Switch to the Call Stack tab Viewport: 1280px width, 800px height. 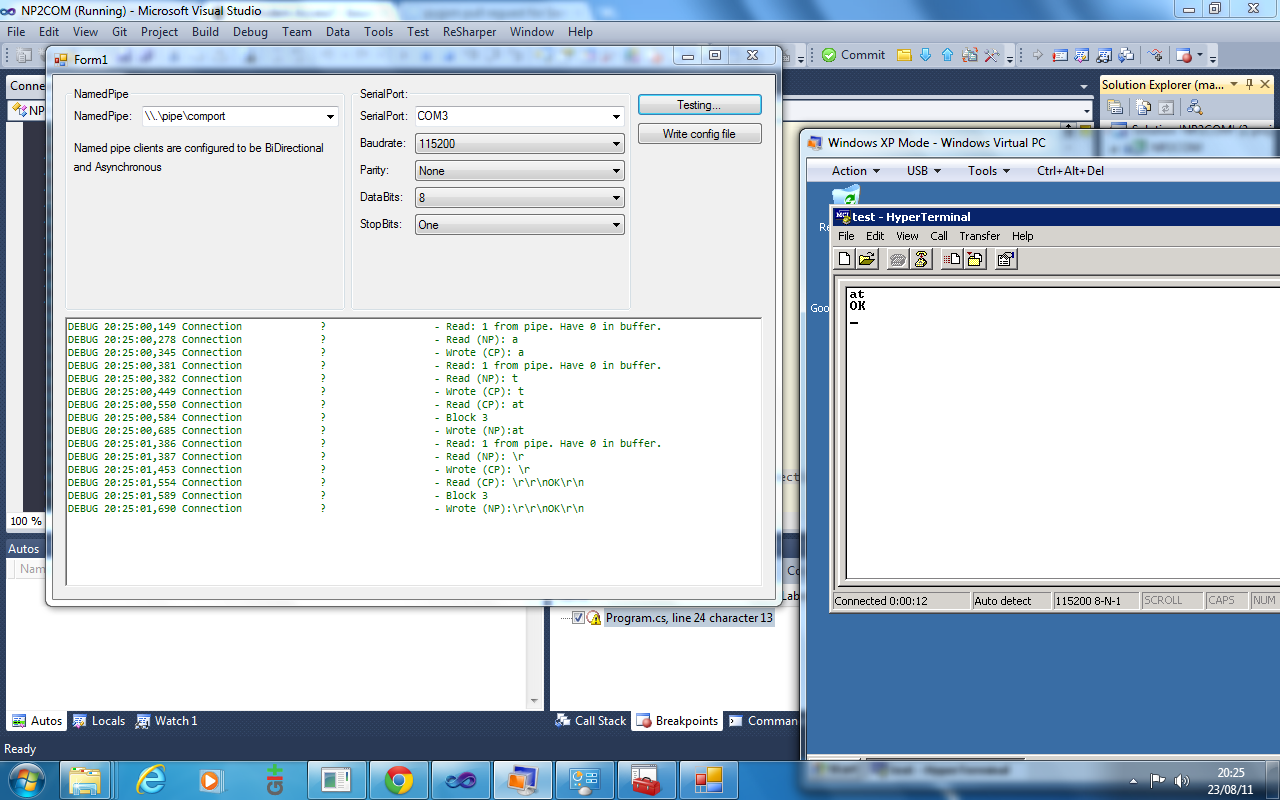(x=591, y=720)
